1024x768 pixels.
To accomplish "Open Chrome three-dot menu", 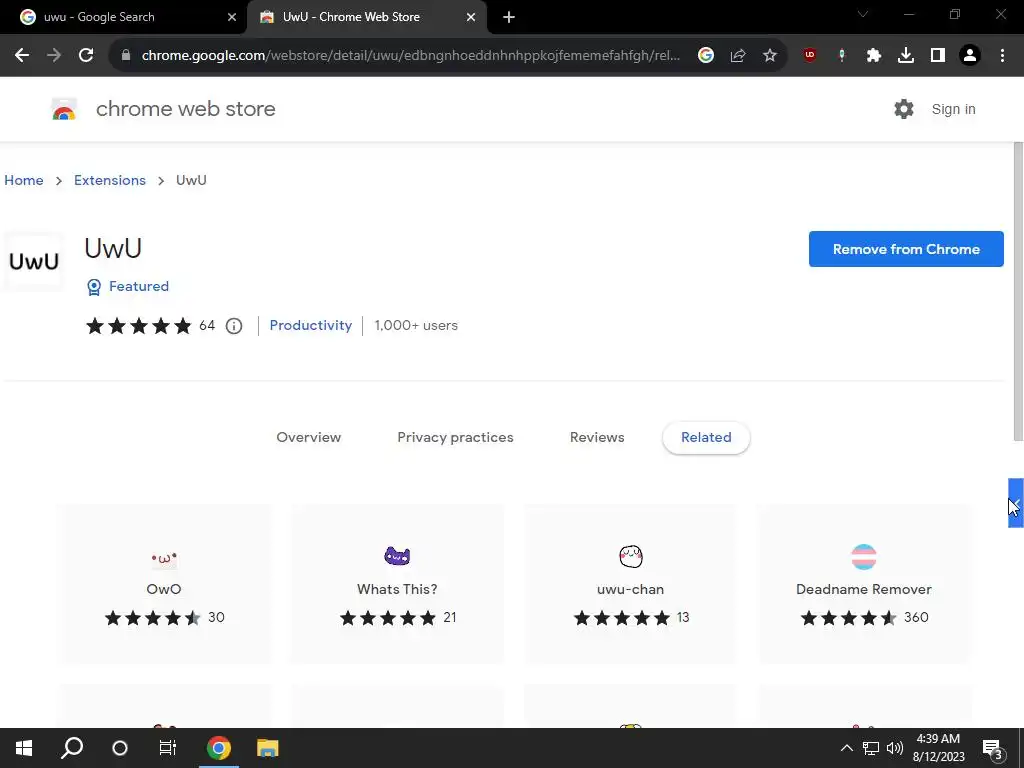I will point(1002,56).
